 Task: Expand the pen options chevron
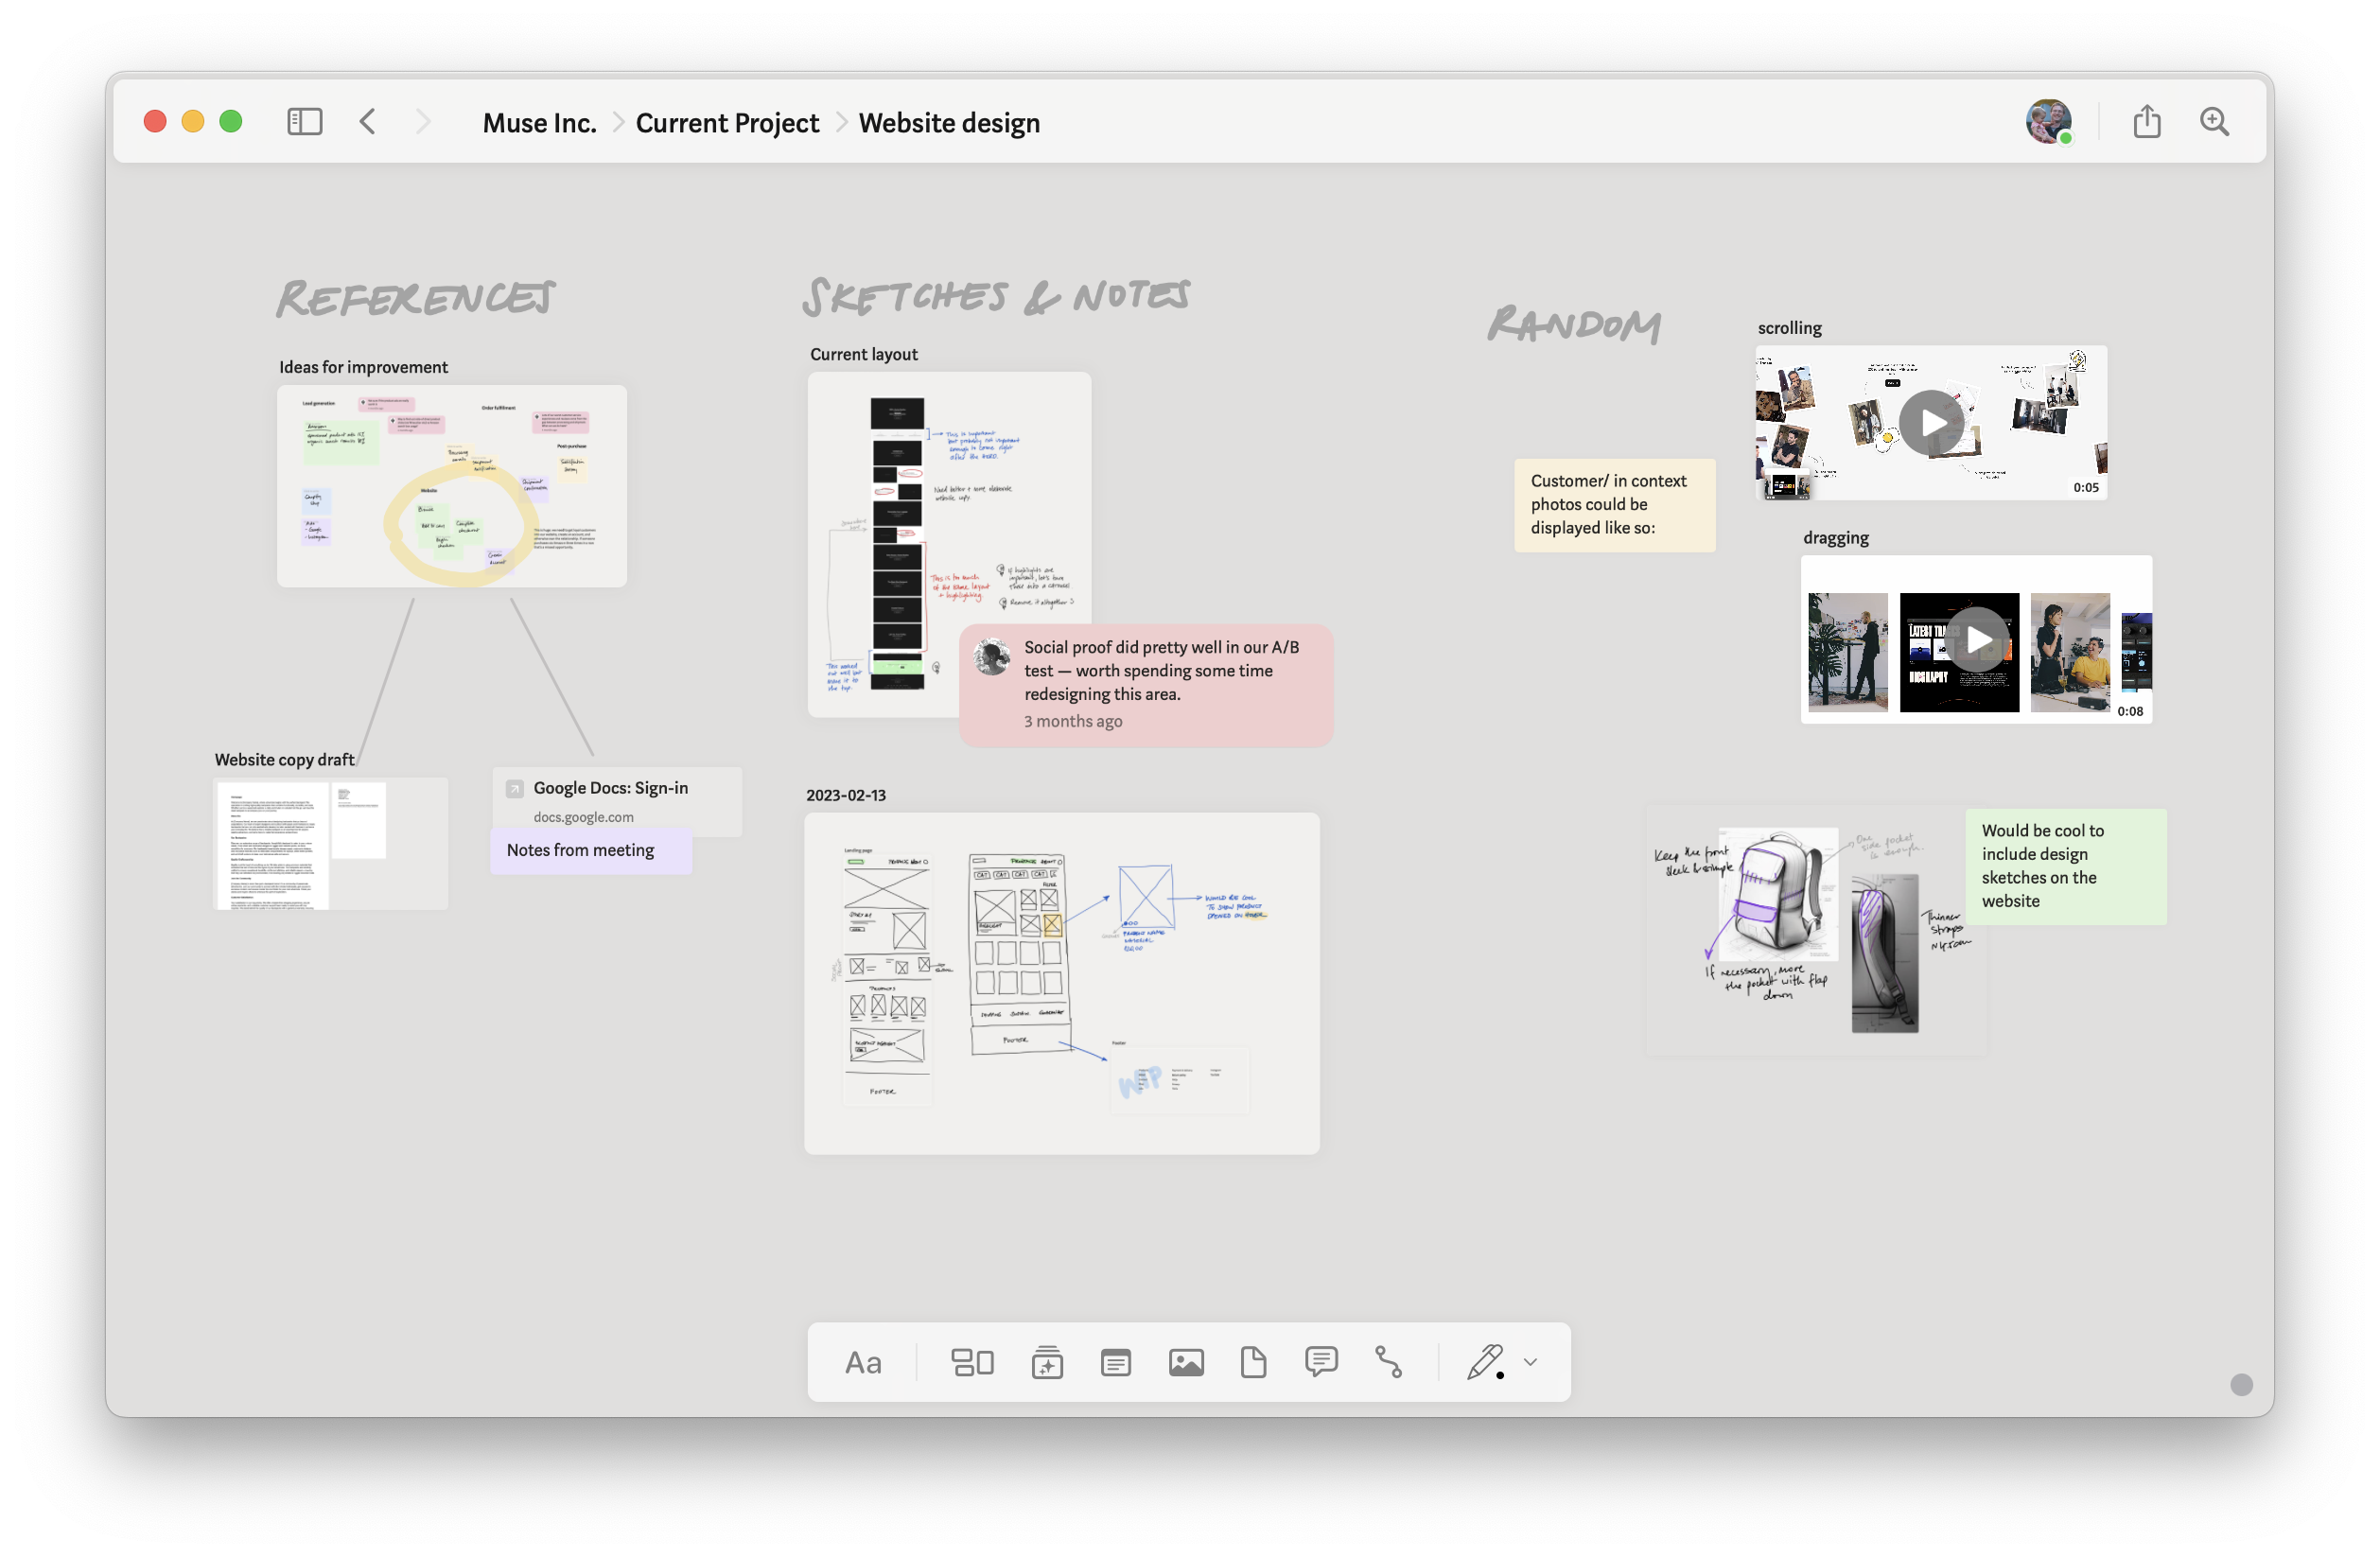pos(1530,1362)
